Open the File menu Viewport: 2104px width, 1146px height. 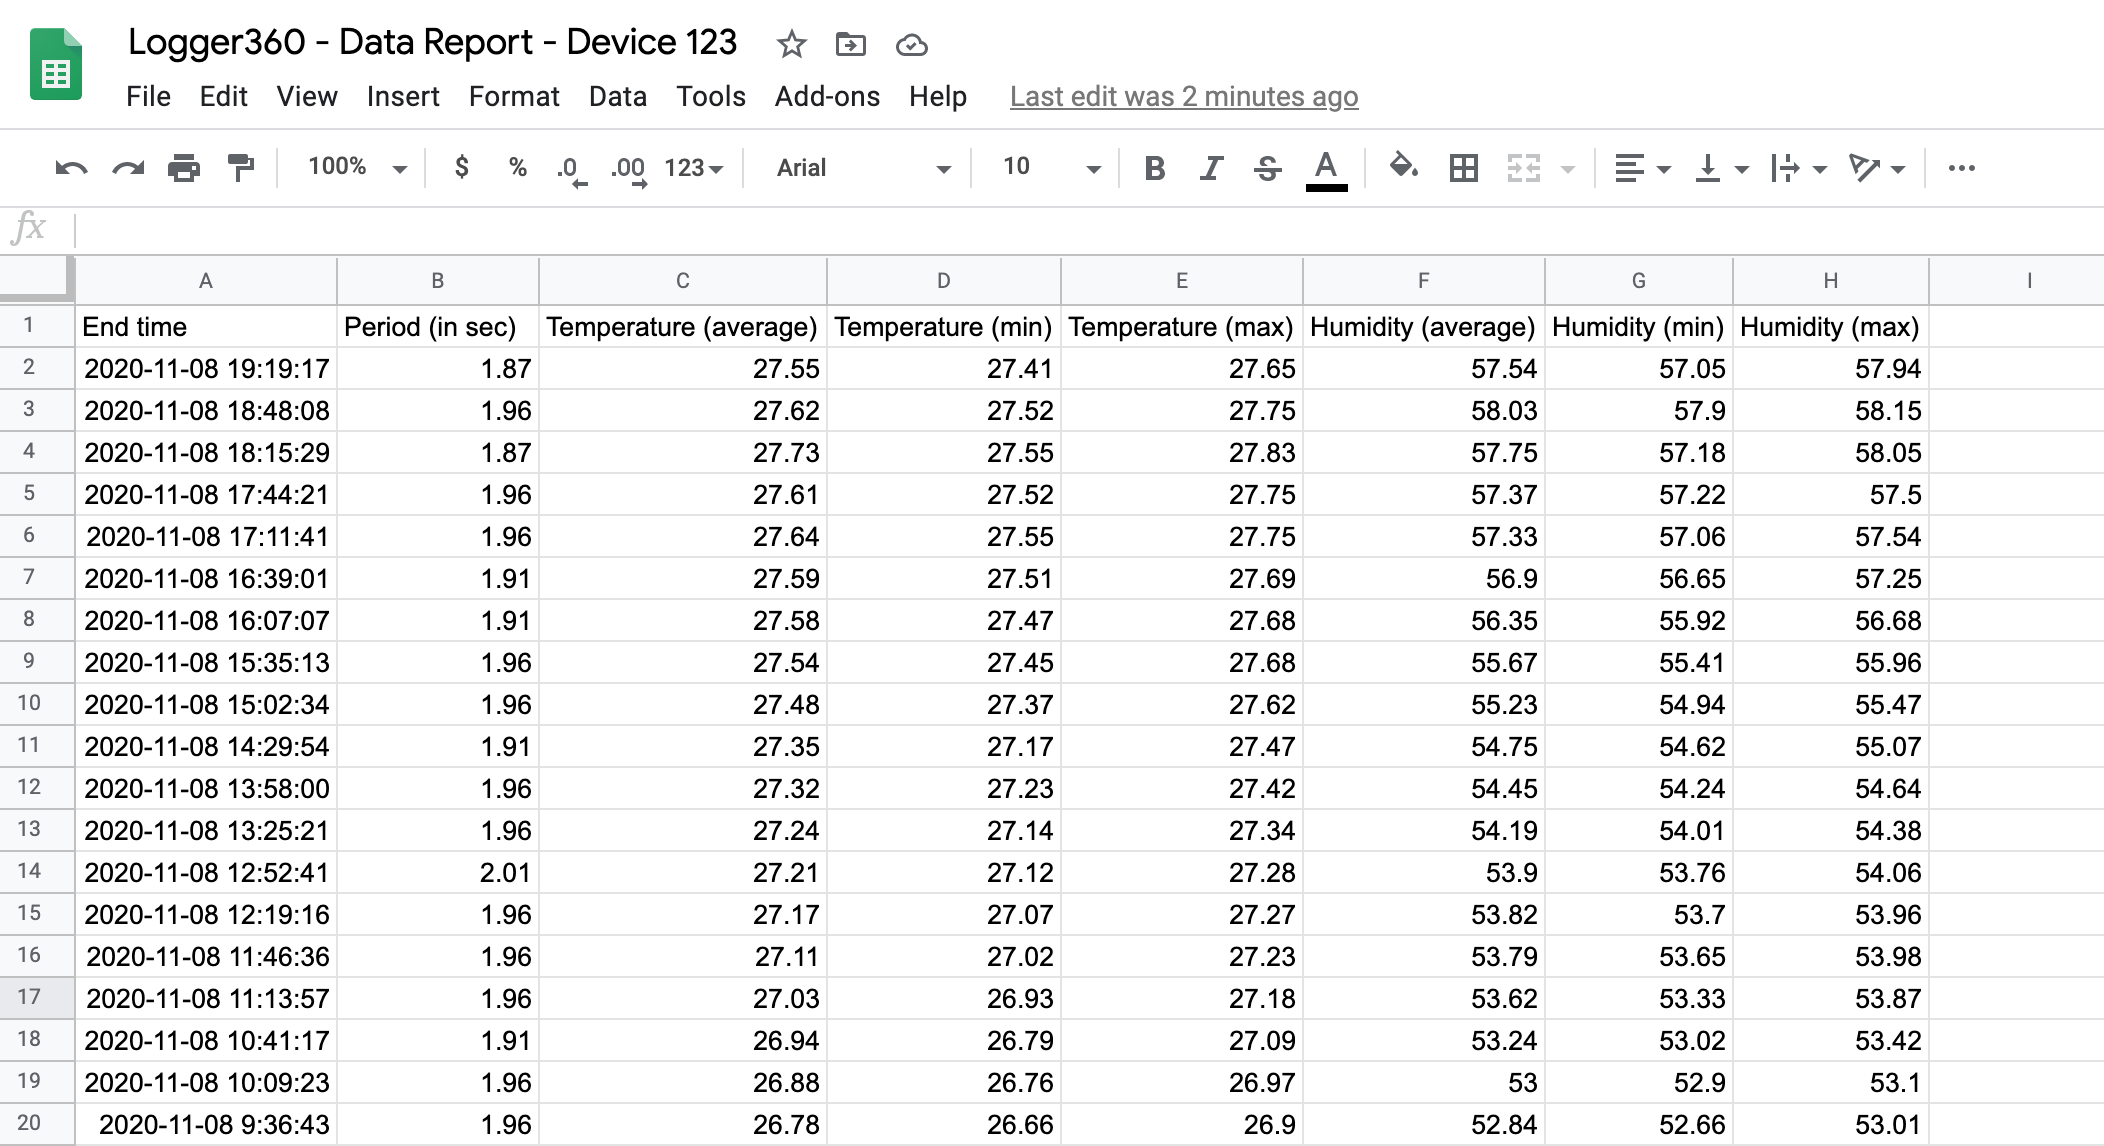pyautogui.click(x=148, y=96)
